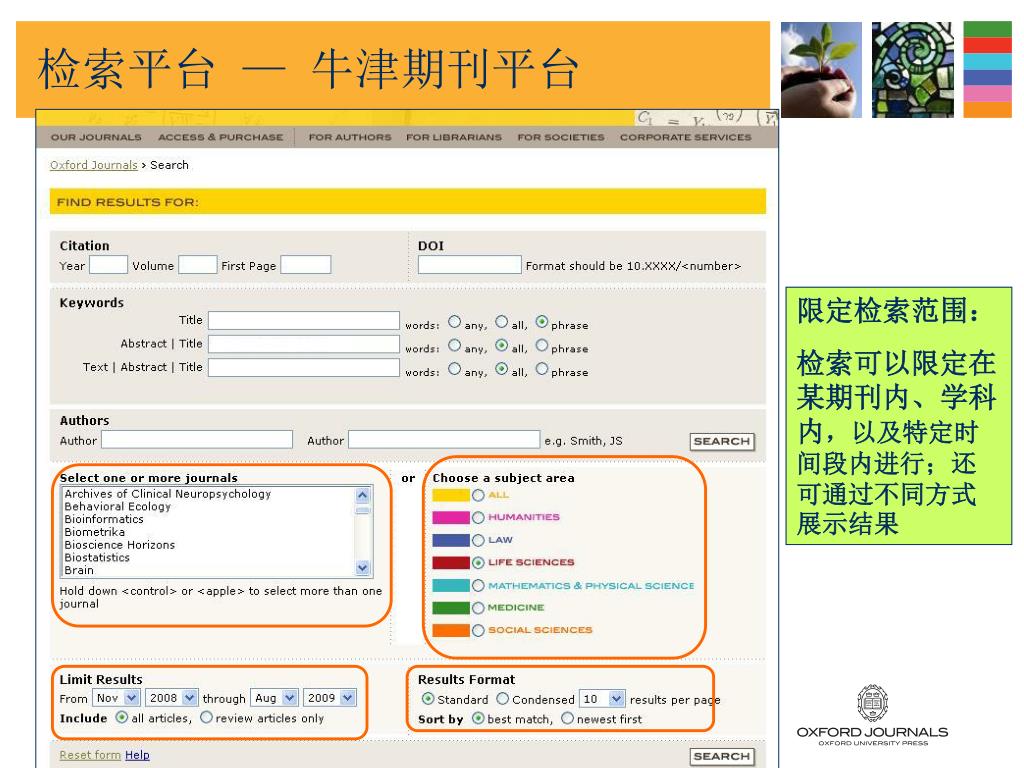Screen dimensions: 1024x768
Task: Follow the Oxford Journals breadcrumb link
Action: click(x=93, y=165)
